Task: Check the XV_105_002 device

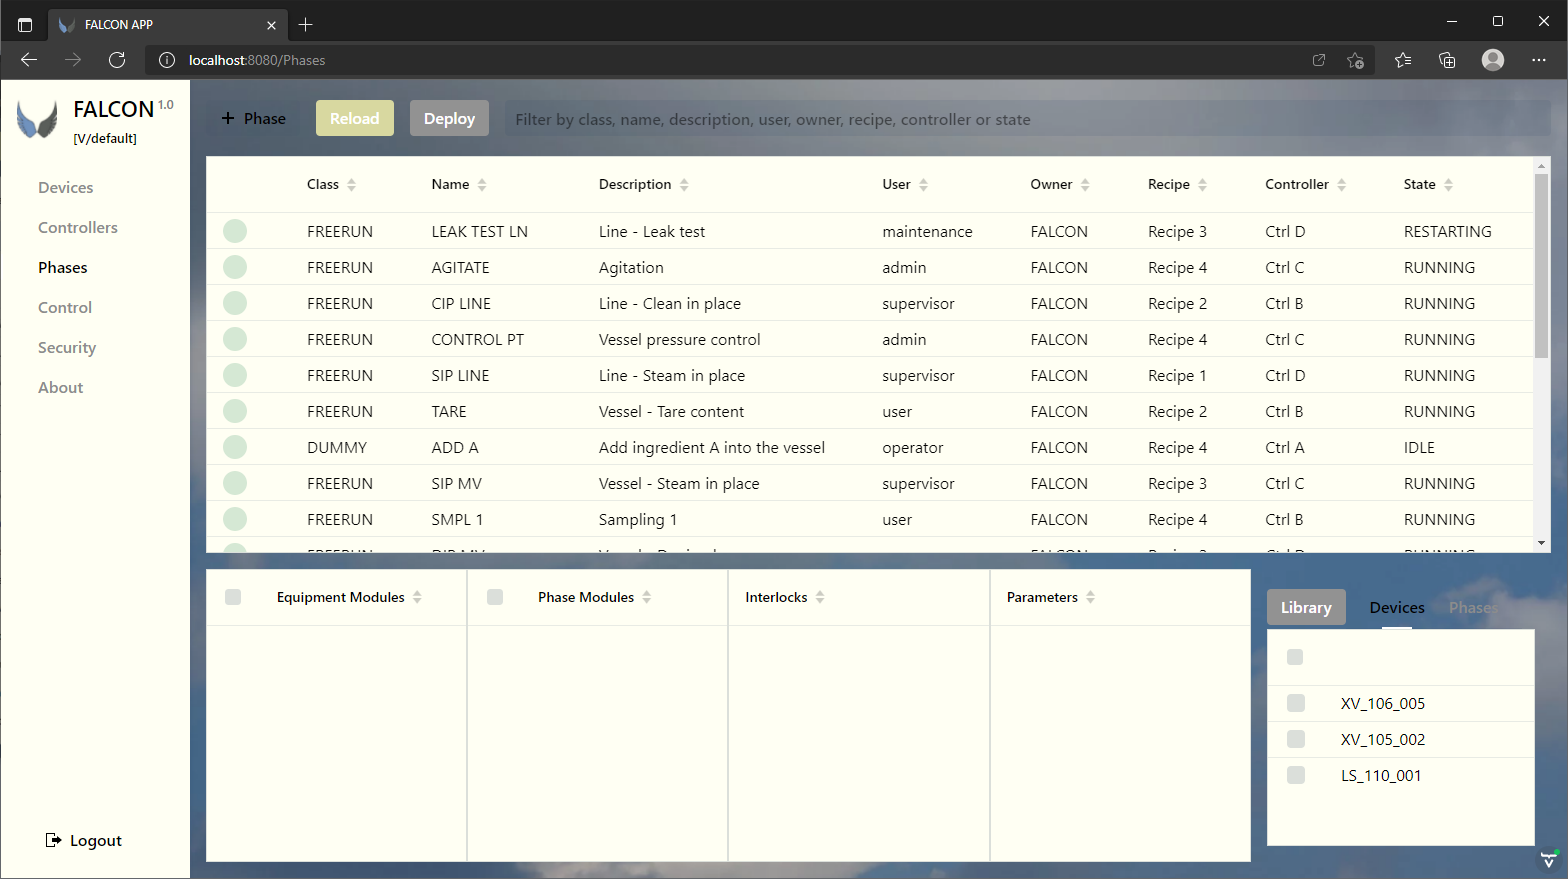Action: (x=1296, y=739)
